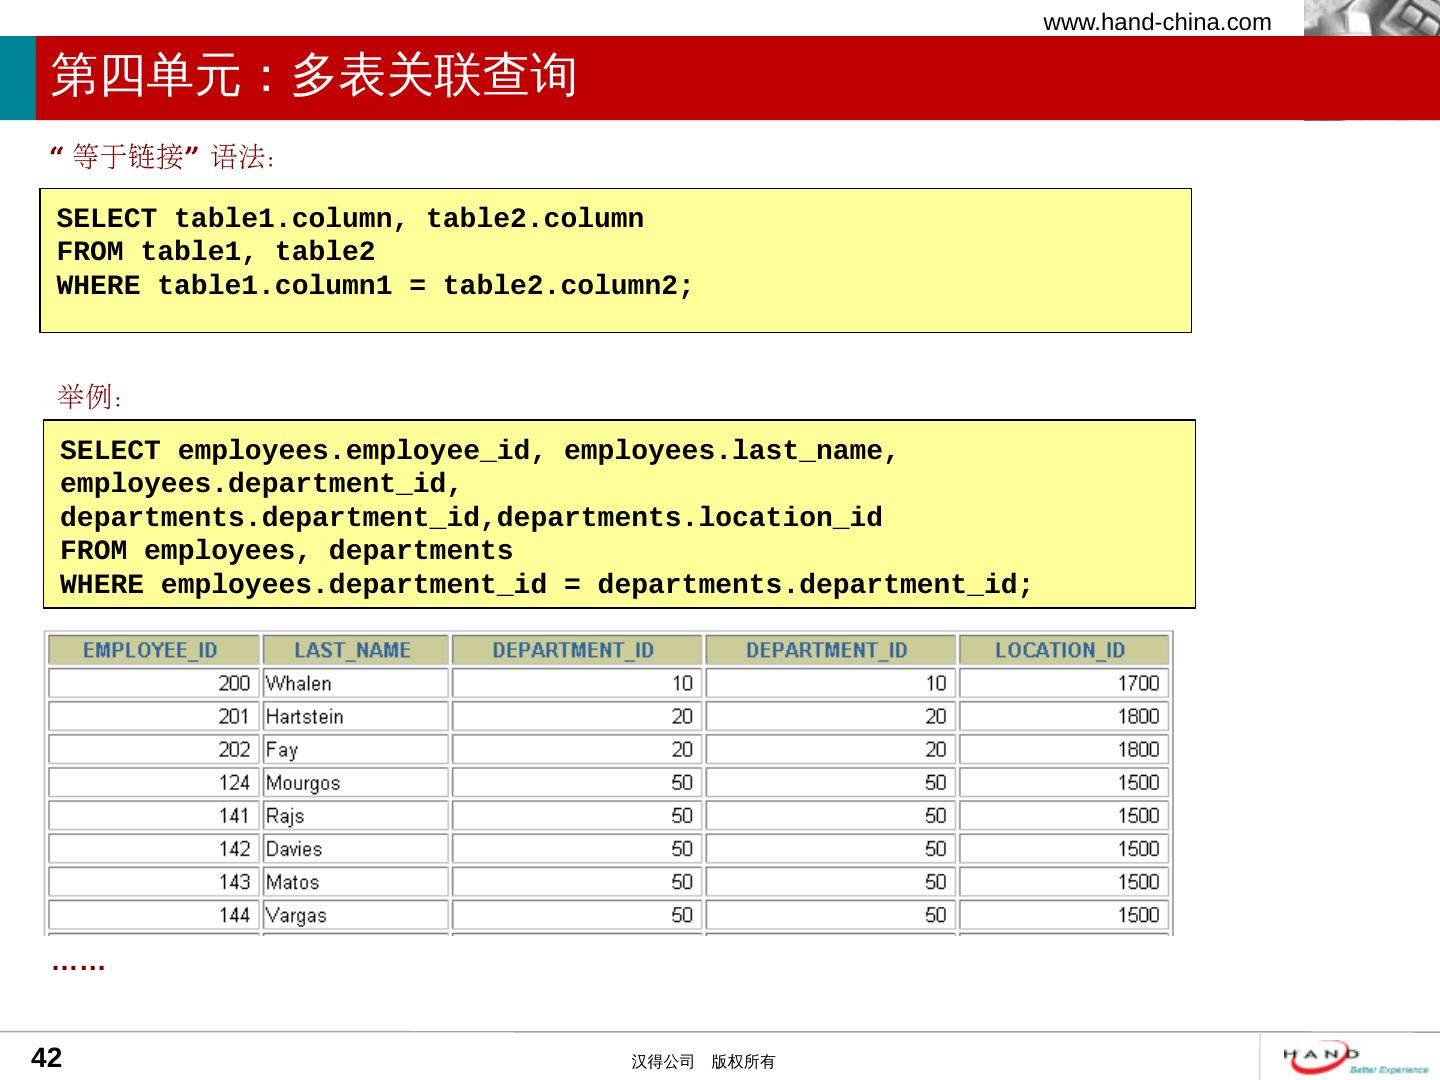Viewport: 1440px width, 1080px height.
Task: Click location ID 1700 cell
Action: tap(1062, 684)
